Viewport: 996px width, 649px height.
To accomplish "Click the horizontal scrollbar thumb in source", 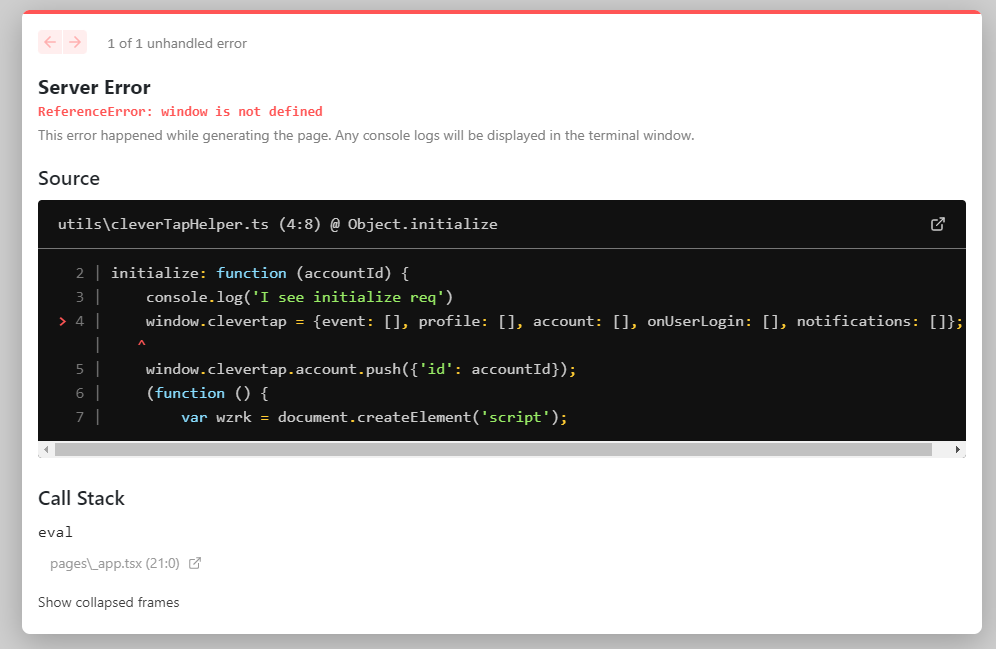I will point(493,450).
